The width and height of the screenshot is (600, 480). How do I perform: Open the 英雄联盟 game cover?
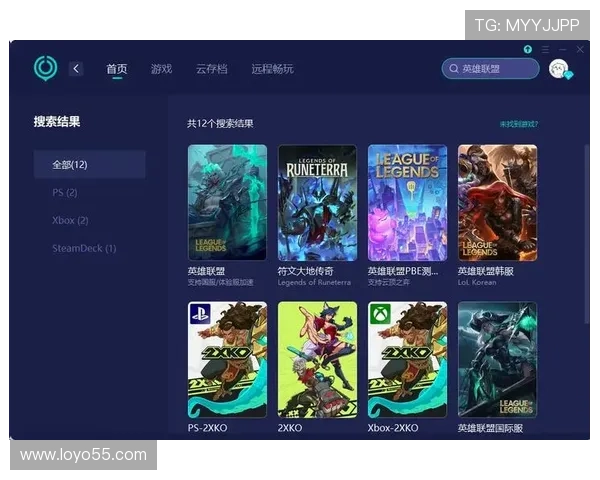(227, 202)
